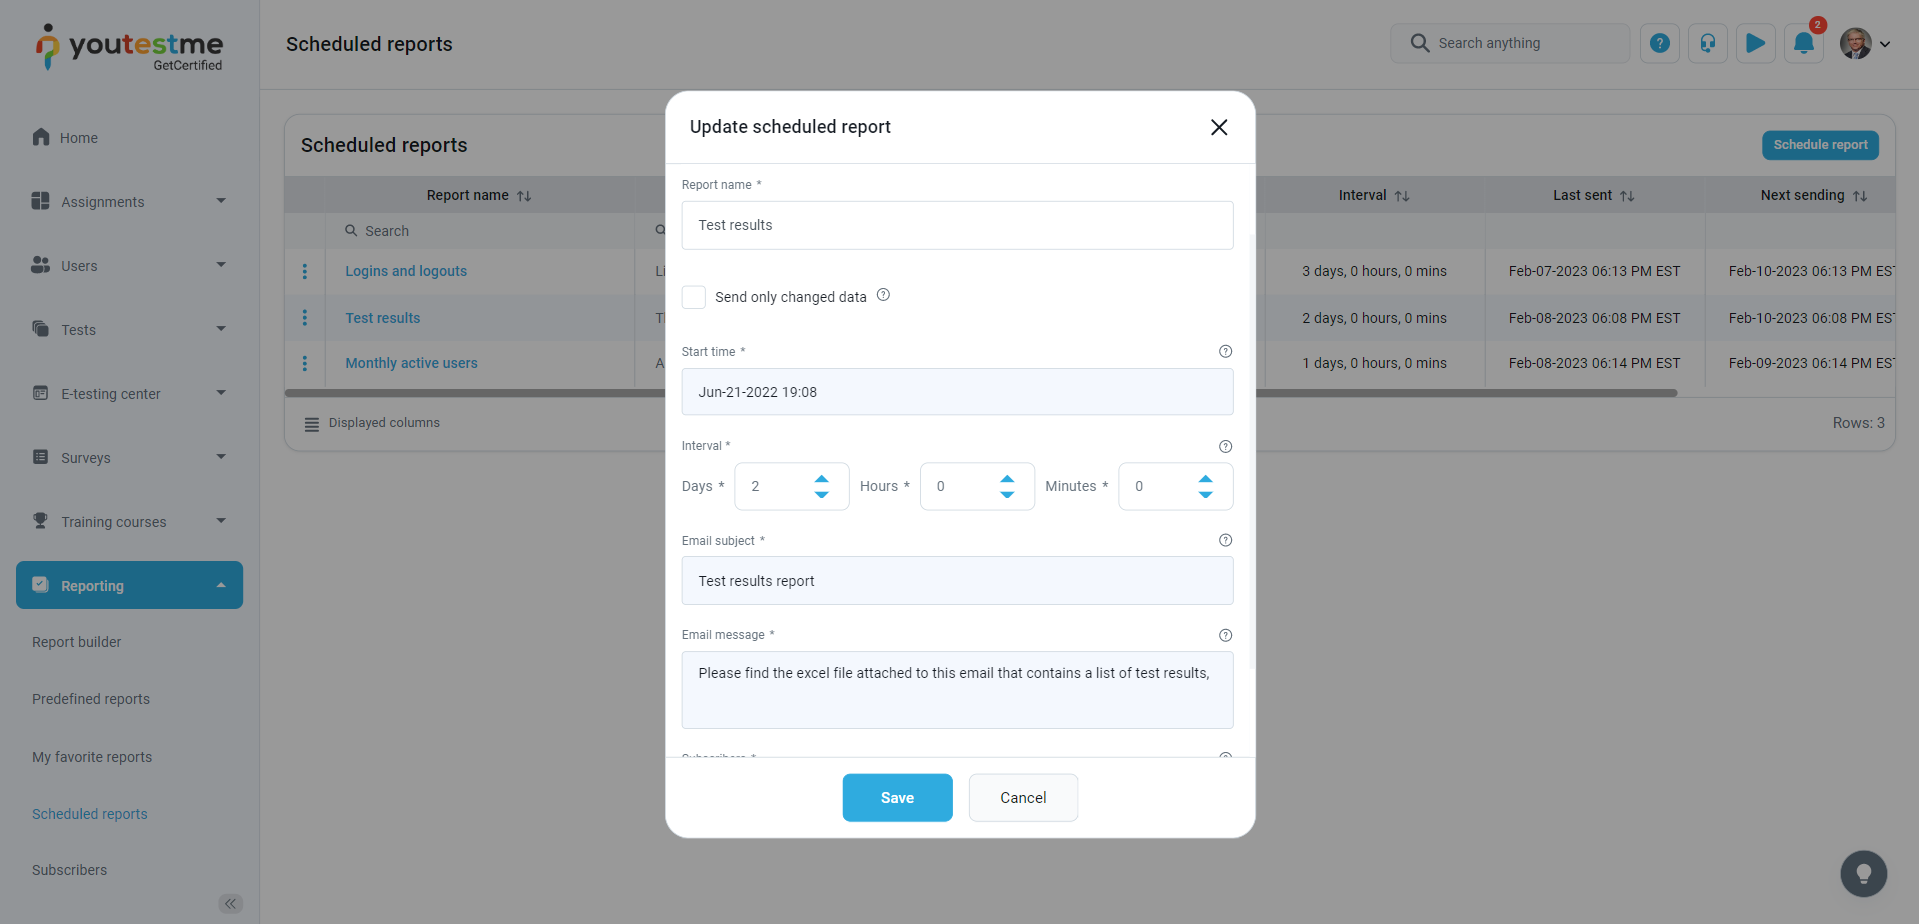Screen dimensions: 1919x924
Task: Open Report builder from sidebar
Action: [x=77, y=642]
